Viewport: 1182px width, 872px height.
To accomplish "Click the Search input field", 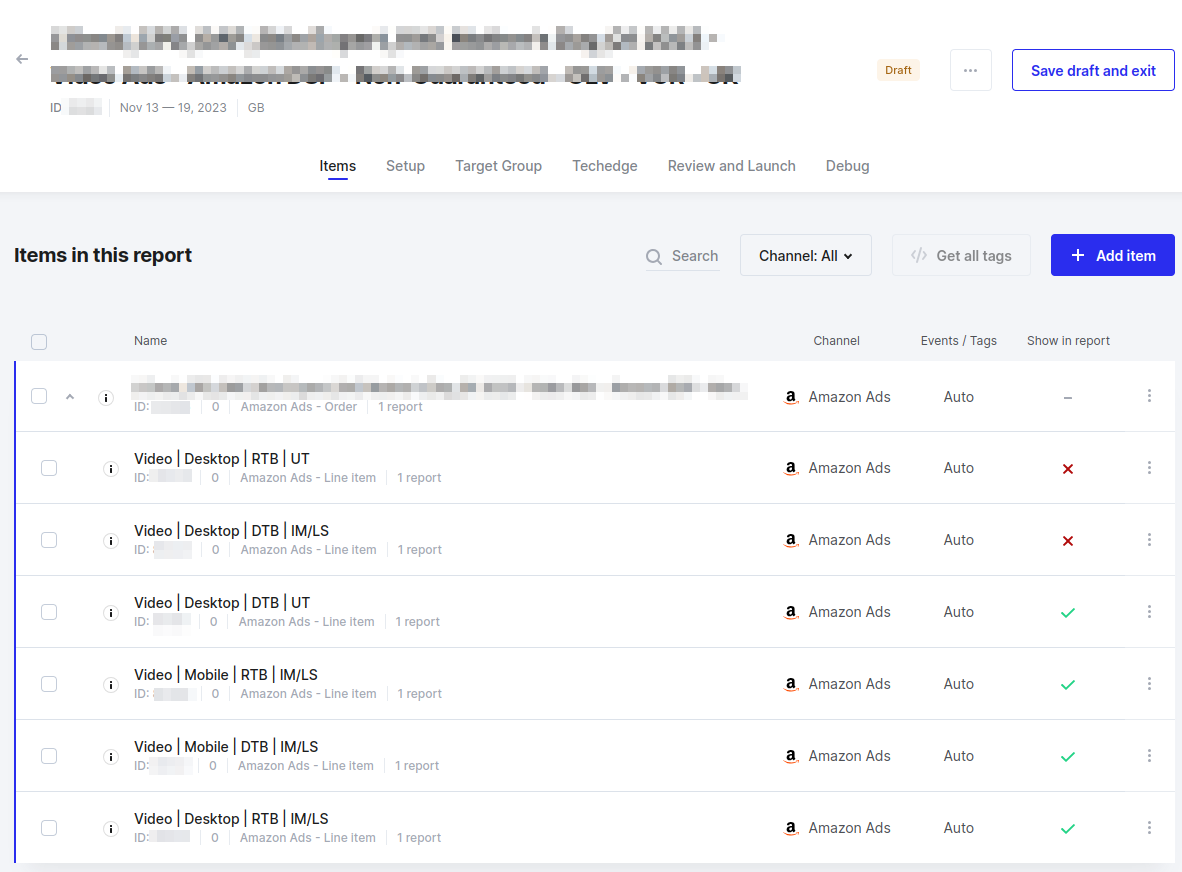I will (x=694, y=256).
